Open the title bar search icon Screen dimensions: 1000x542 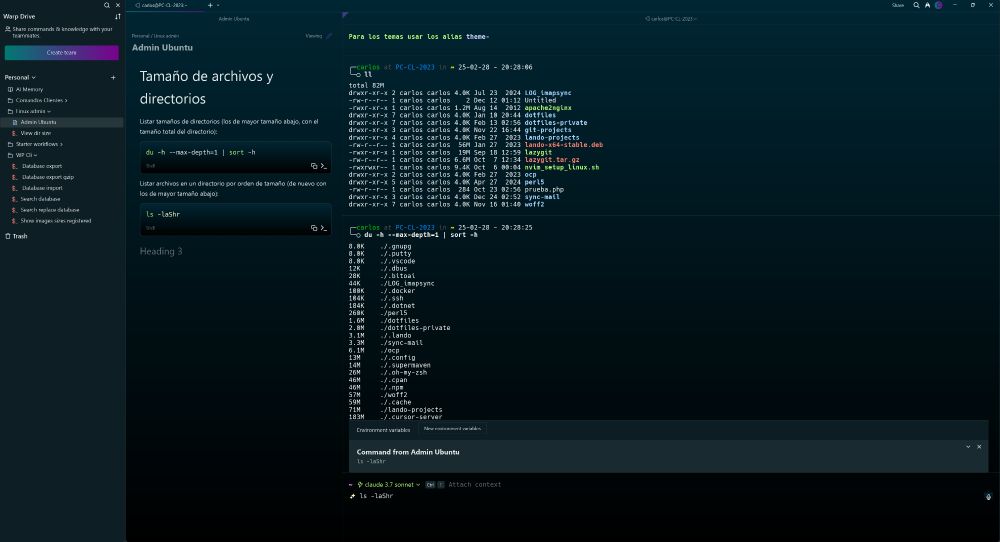[916, 5]
